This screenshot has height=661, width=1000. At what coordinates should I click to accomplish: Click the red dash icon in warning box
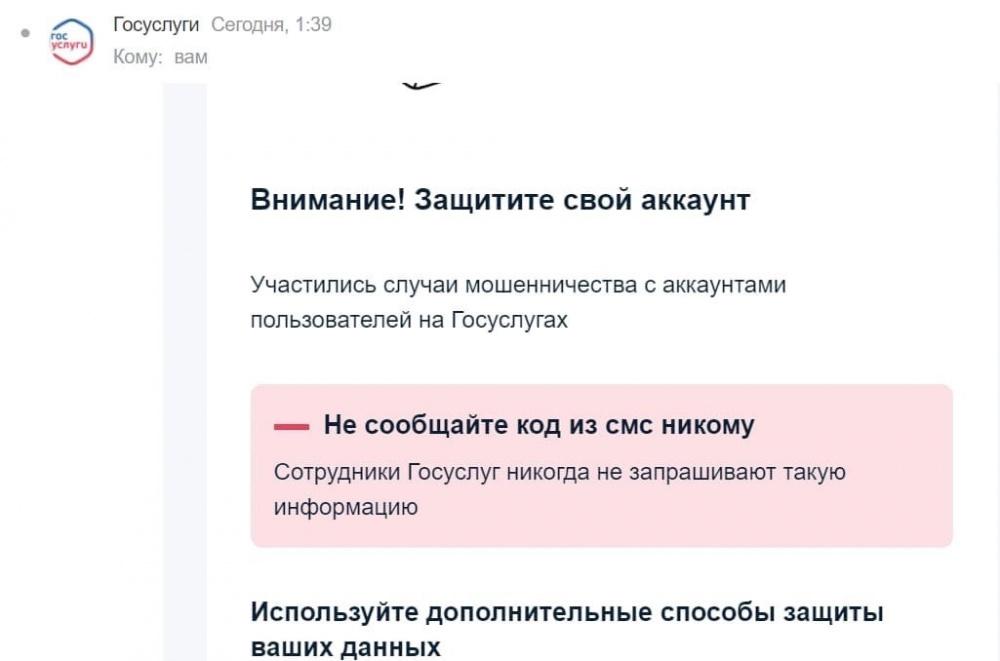[291, 427]
